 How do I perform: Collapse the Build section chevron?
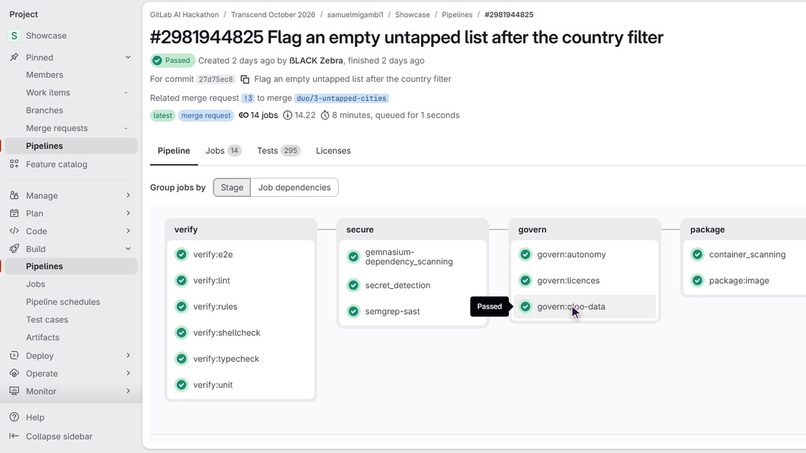click(x=128, y=248)
